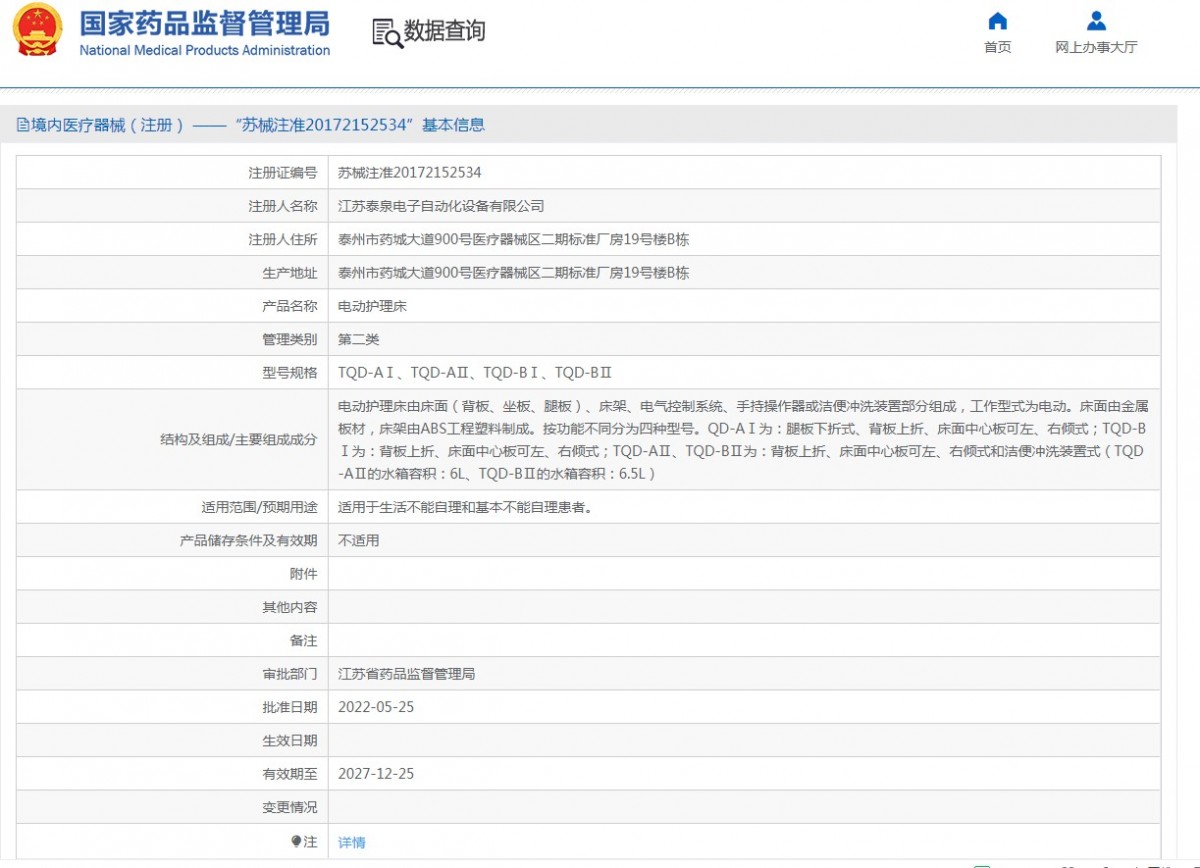Select company name 江苏泰泉电子自动化设备有限公司
The image size is (1200, 868).
441,206
